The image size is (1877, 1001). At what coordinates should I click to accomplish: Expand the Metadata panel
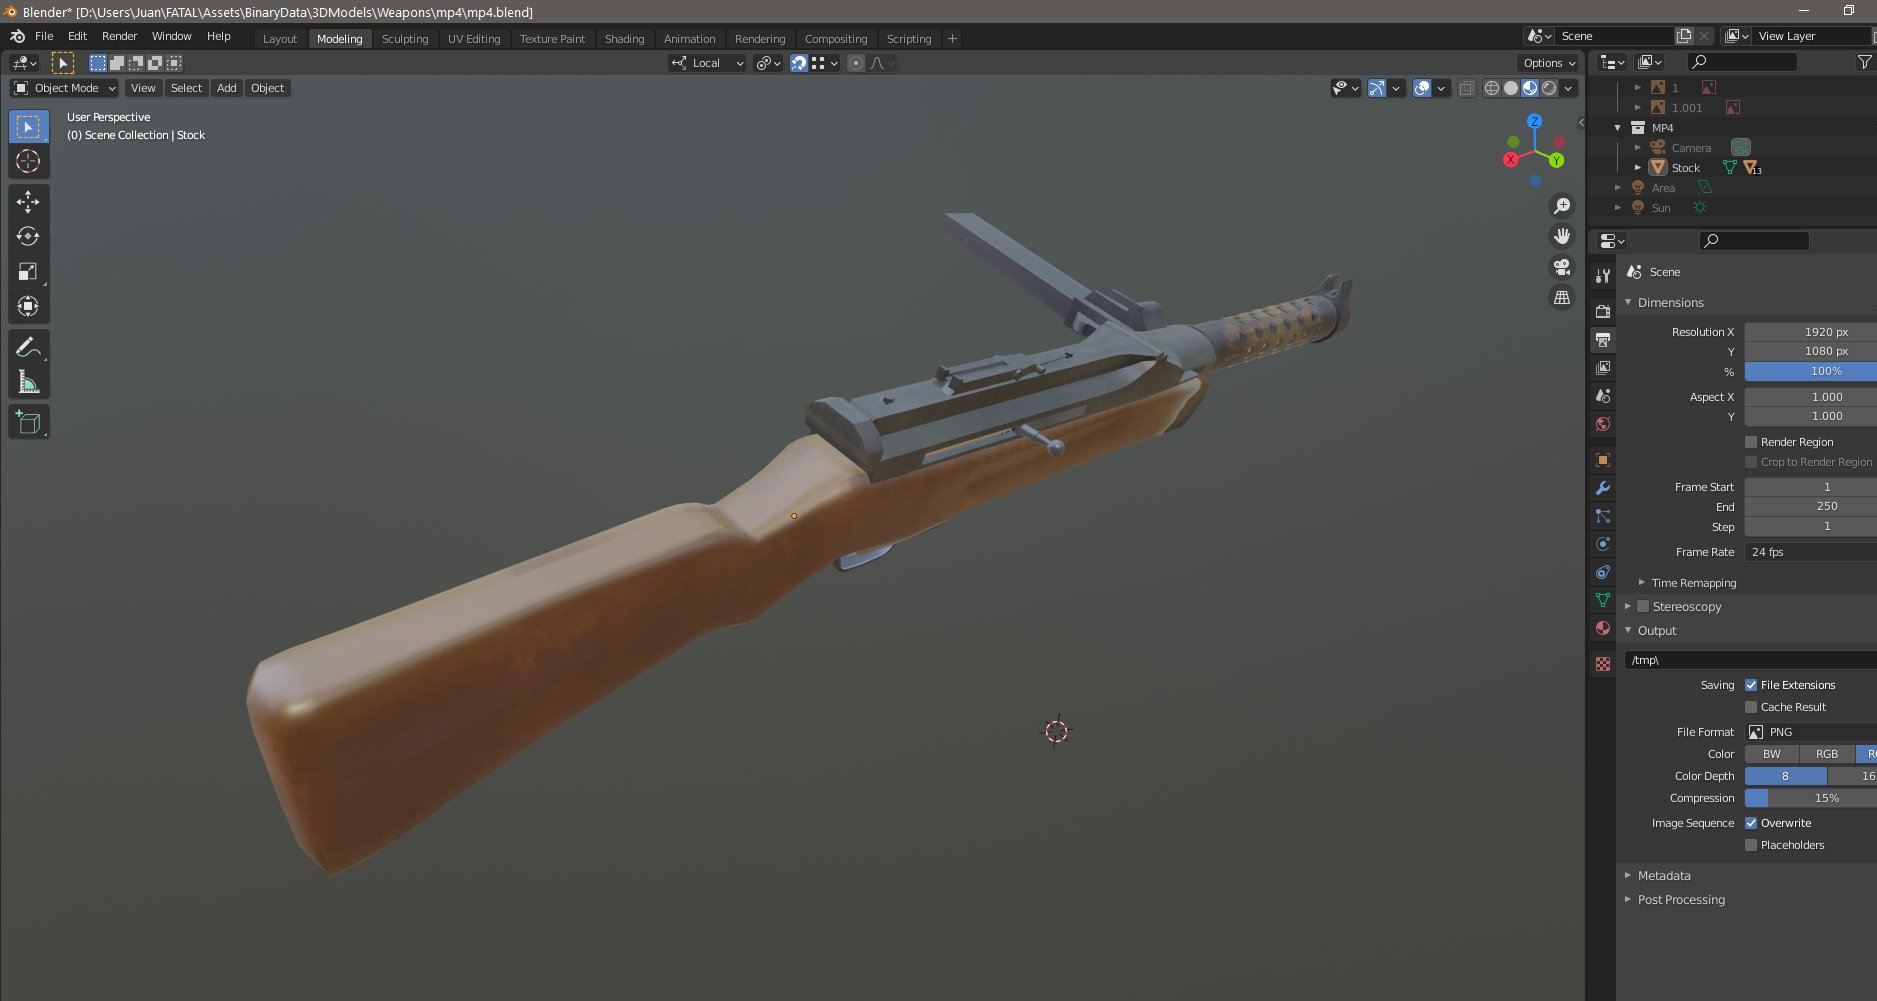pyautogui.click(x=1664, y=875)
